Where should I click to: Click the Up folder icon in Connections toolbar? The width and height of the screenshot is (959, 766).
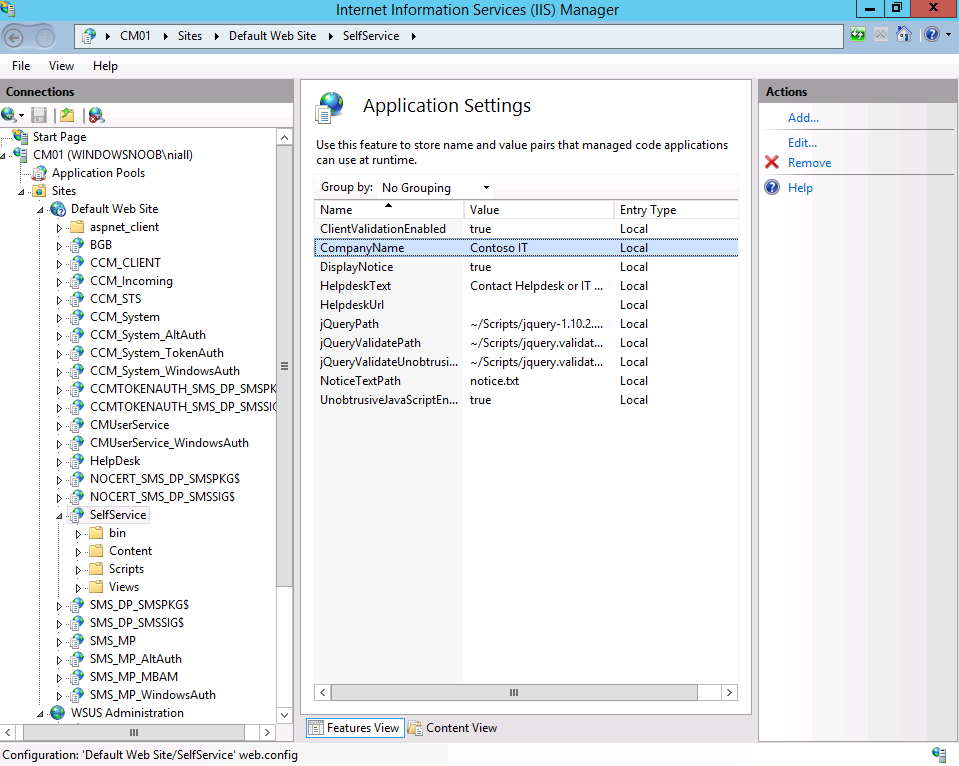coord(67,114)
